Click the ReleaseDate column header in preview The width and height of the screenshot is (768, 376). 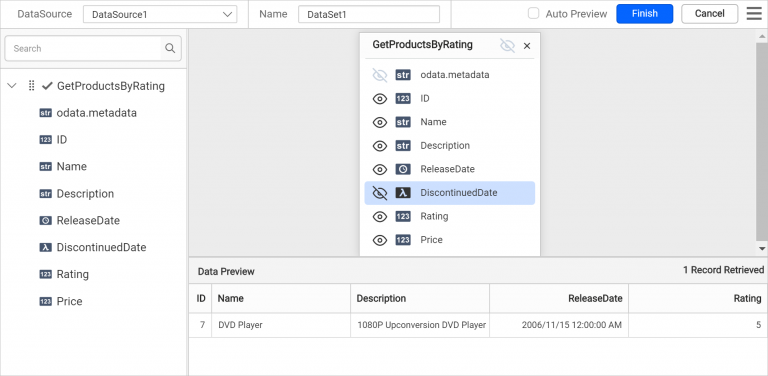(559, 298)
